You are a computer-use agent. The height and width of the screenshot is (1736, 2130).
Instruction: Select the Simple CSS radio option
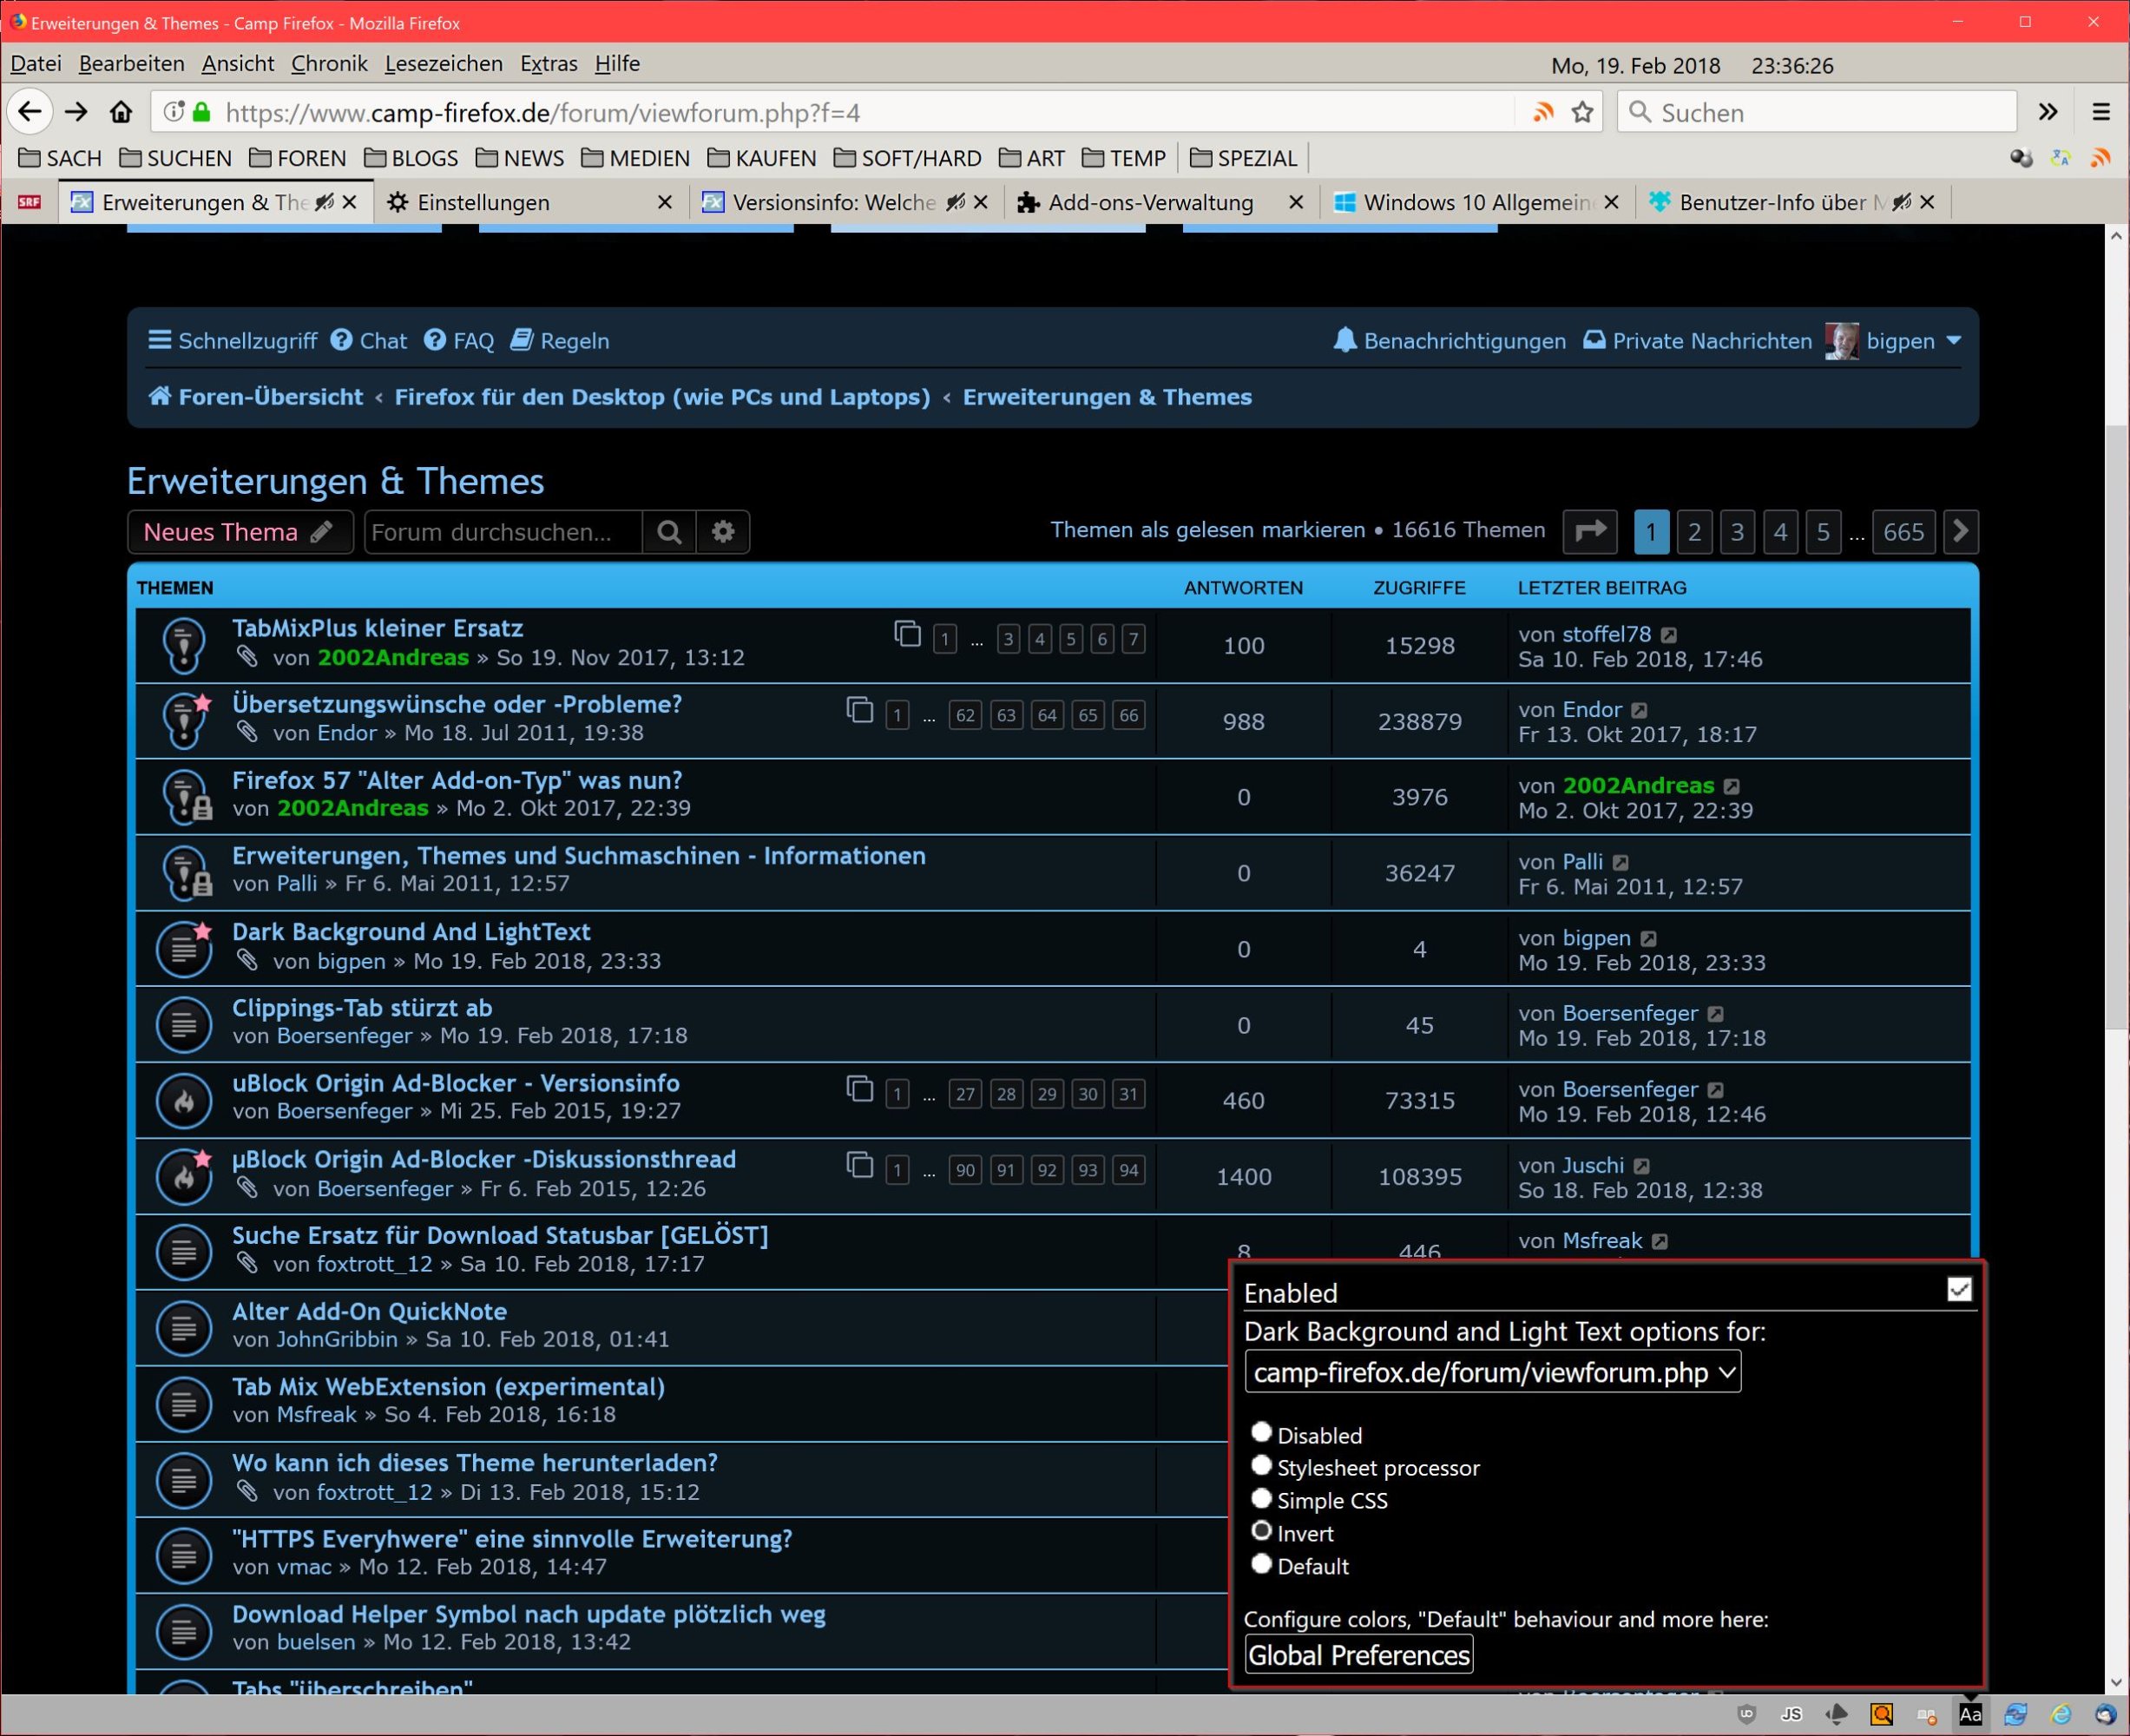[1261, 1499]
